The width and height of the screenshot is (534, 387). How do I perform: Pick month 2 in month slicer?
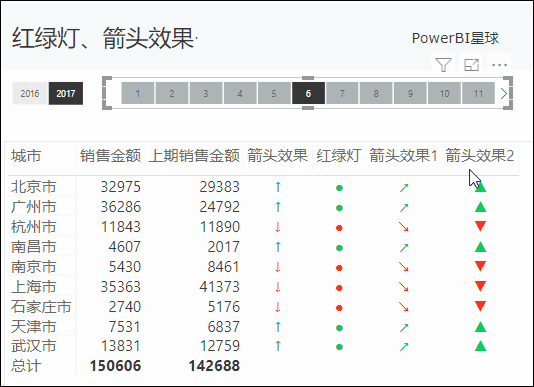tap(172, 93)
